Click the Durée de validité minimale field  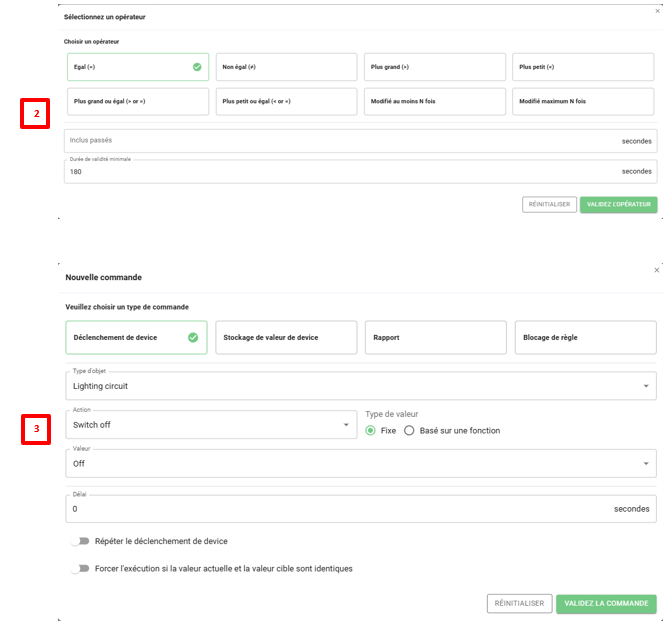tap(340, 172)
